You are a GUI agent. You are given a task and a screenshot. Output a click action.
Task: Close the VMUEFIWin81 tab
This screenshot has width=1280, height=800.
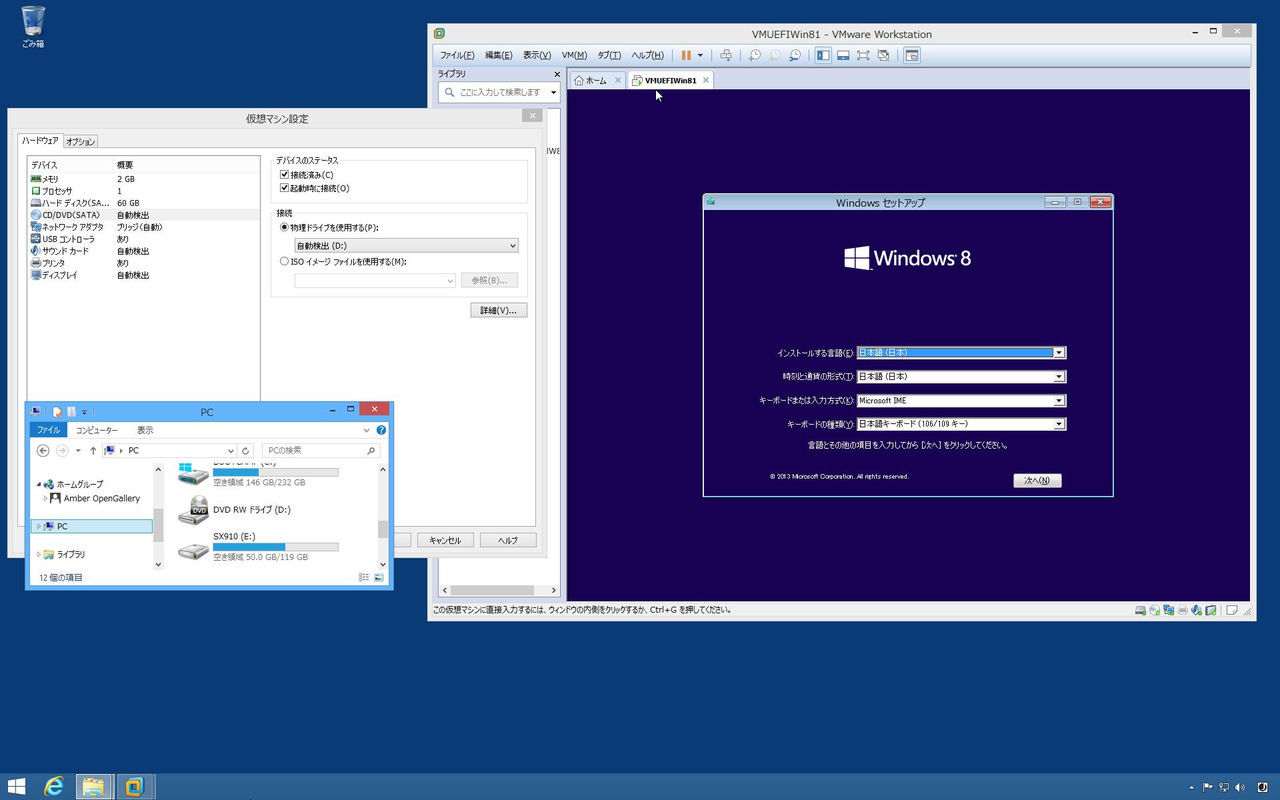point(706,80)
